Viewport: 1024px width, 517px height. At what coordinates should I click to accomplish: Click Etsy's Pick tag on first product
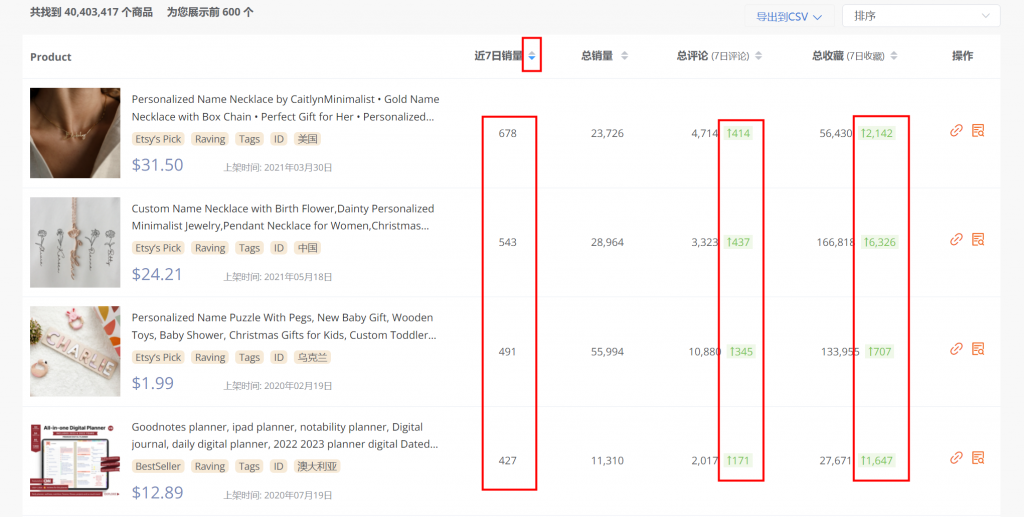coord(158,139)
